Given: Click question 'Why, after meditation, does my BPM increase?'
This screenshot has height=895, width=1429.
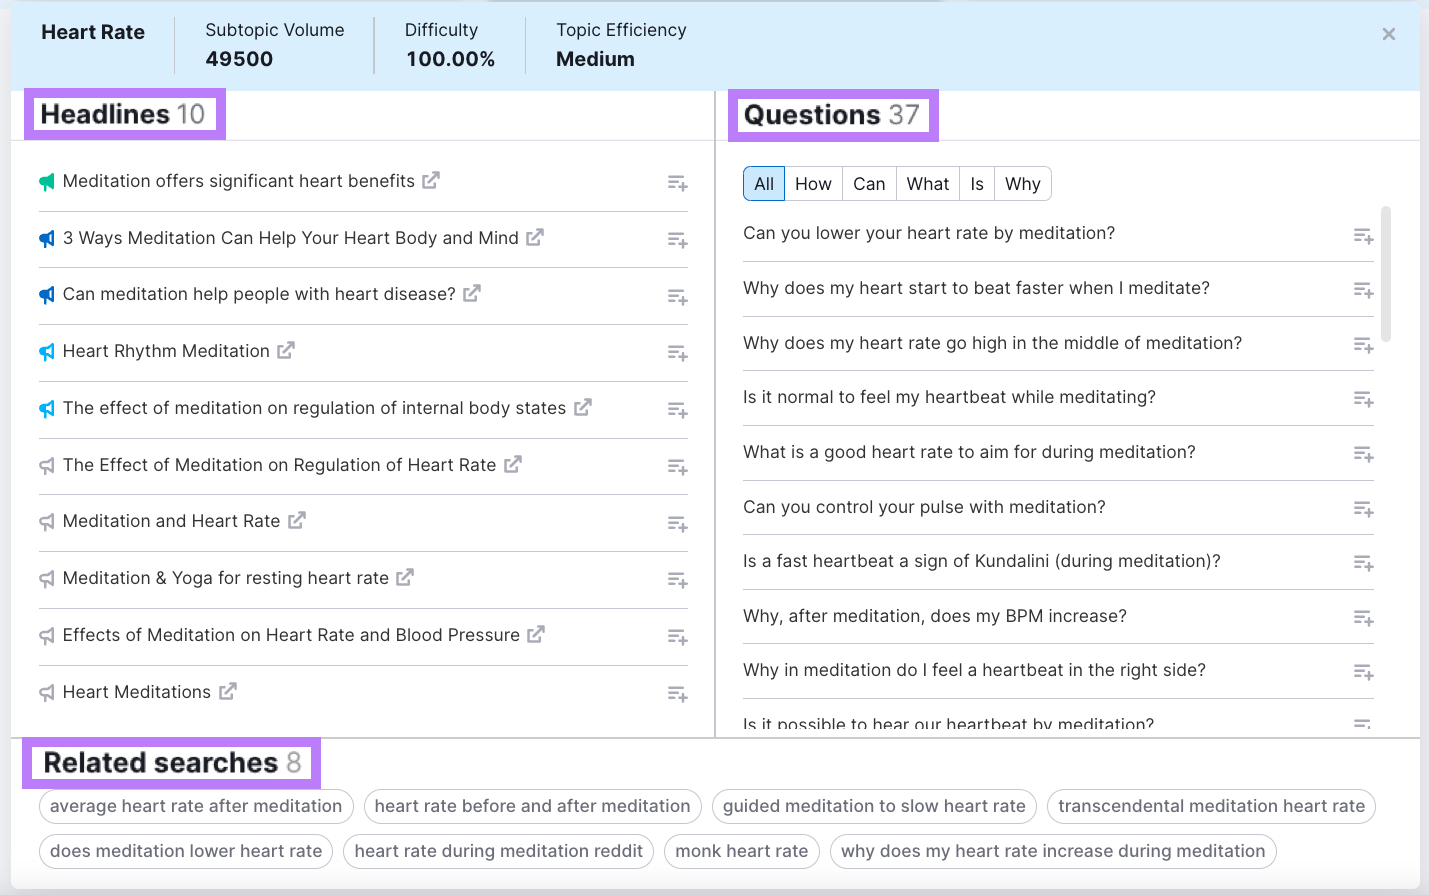Looking at the screenshot, I should (x=934, y=616).
